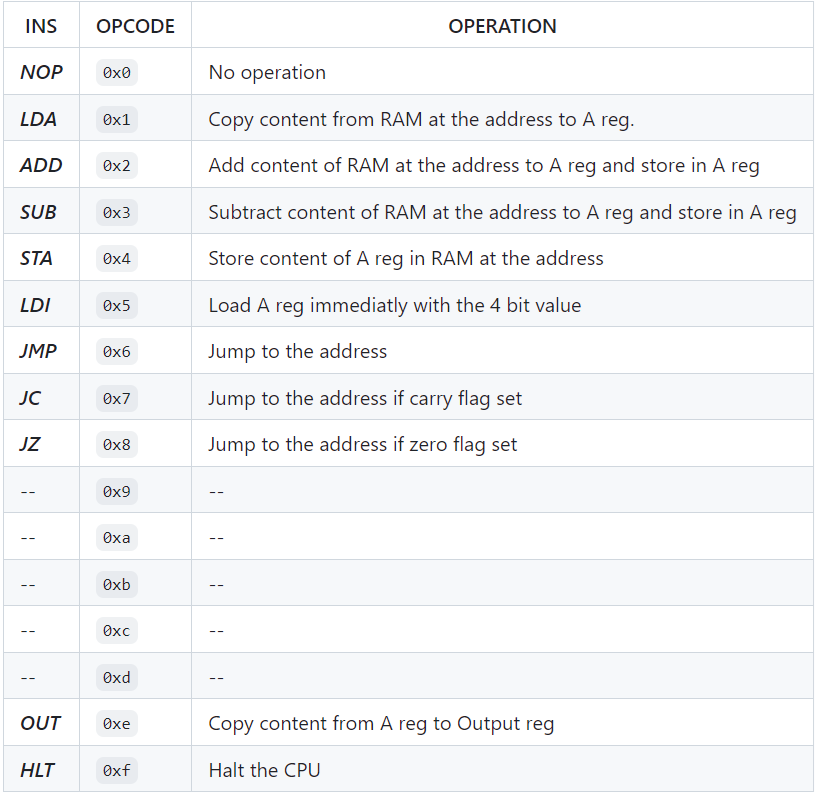
Task: Select the OUT instruction name
Action: (x=40, y=723)
